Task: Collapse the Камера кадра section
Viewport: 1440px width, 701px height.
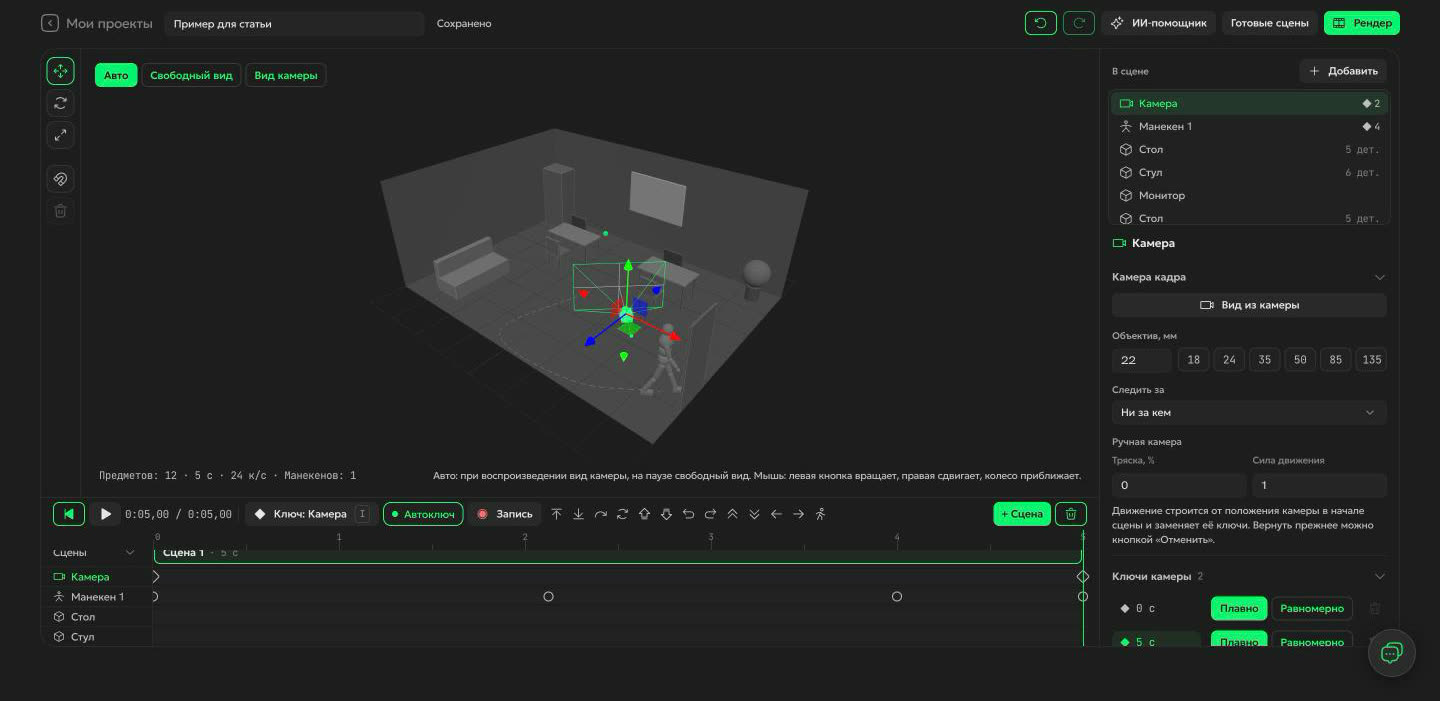Action: coord(1380,277)
